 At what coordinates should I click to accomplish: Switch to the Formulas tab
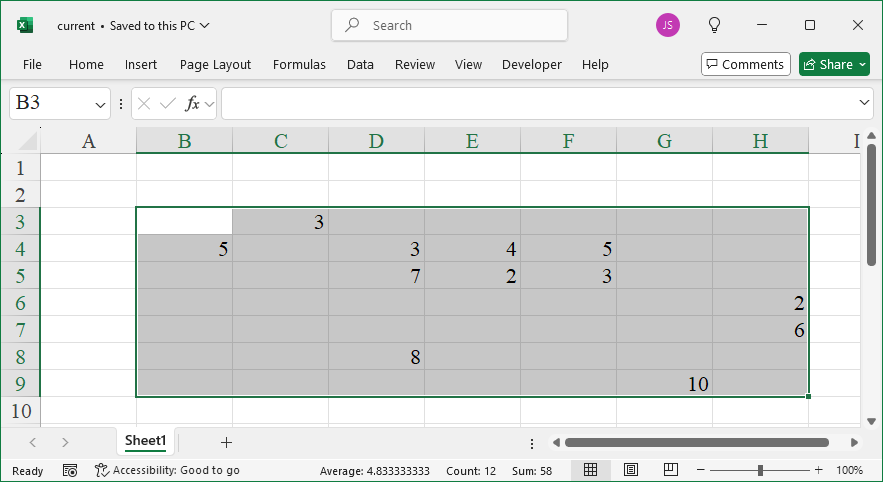click(x=299, y=65)
